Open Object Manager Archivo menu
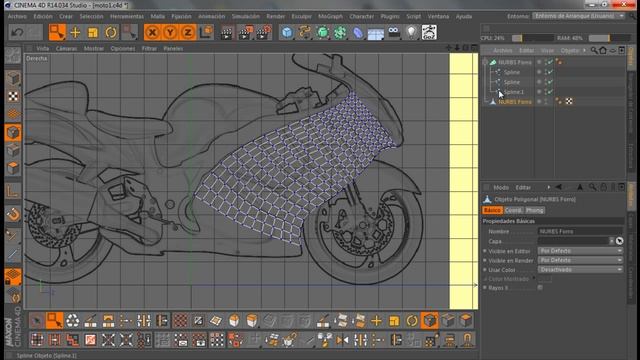Image resolution: width=640 pixels, height=360 pixels. pyautogui.click(x=503, y=51)
